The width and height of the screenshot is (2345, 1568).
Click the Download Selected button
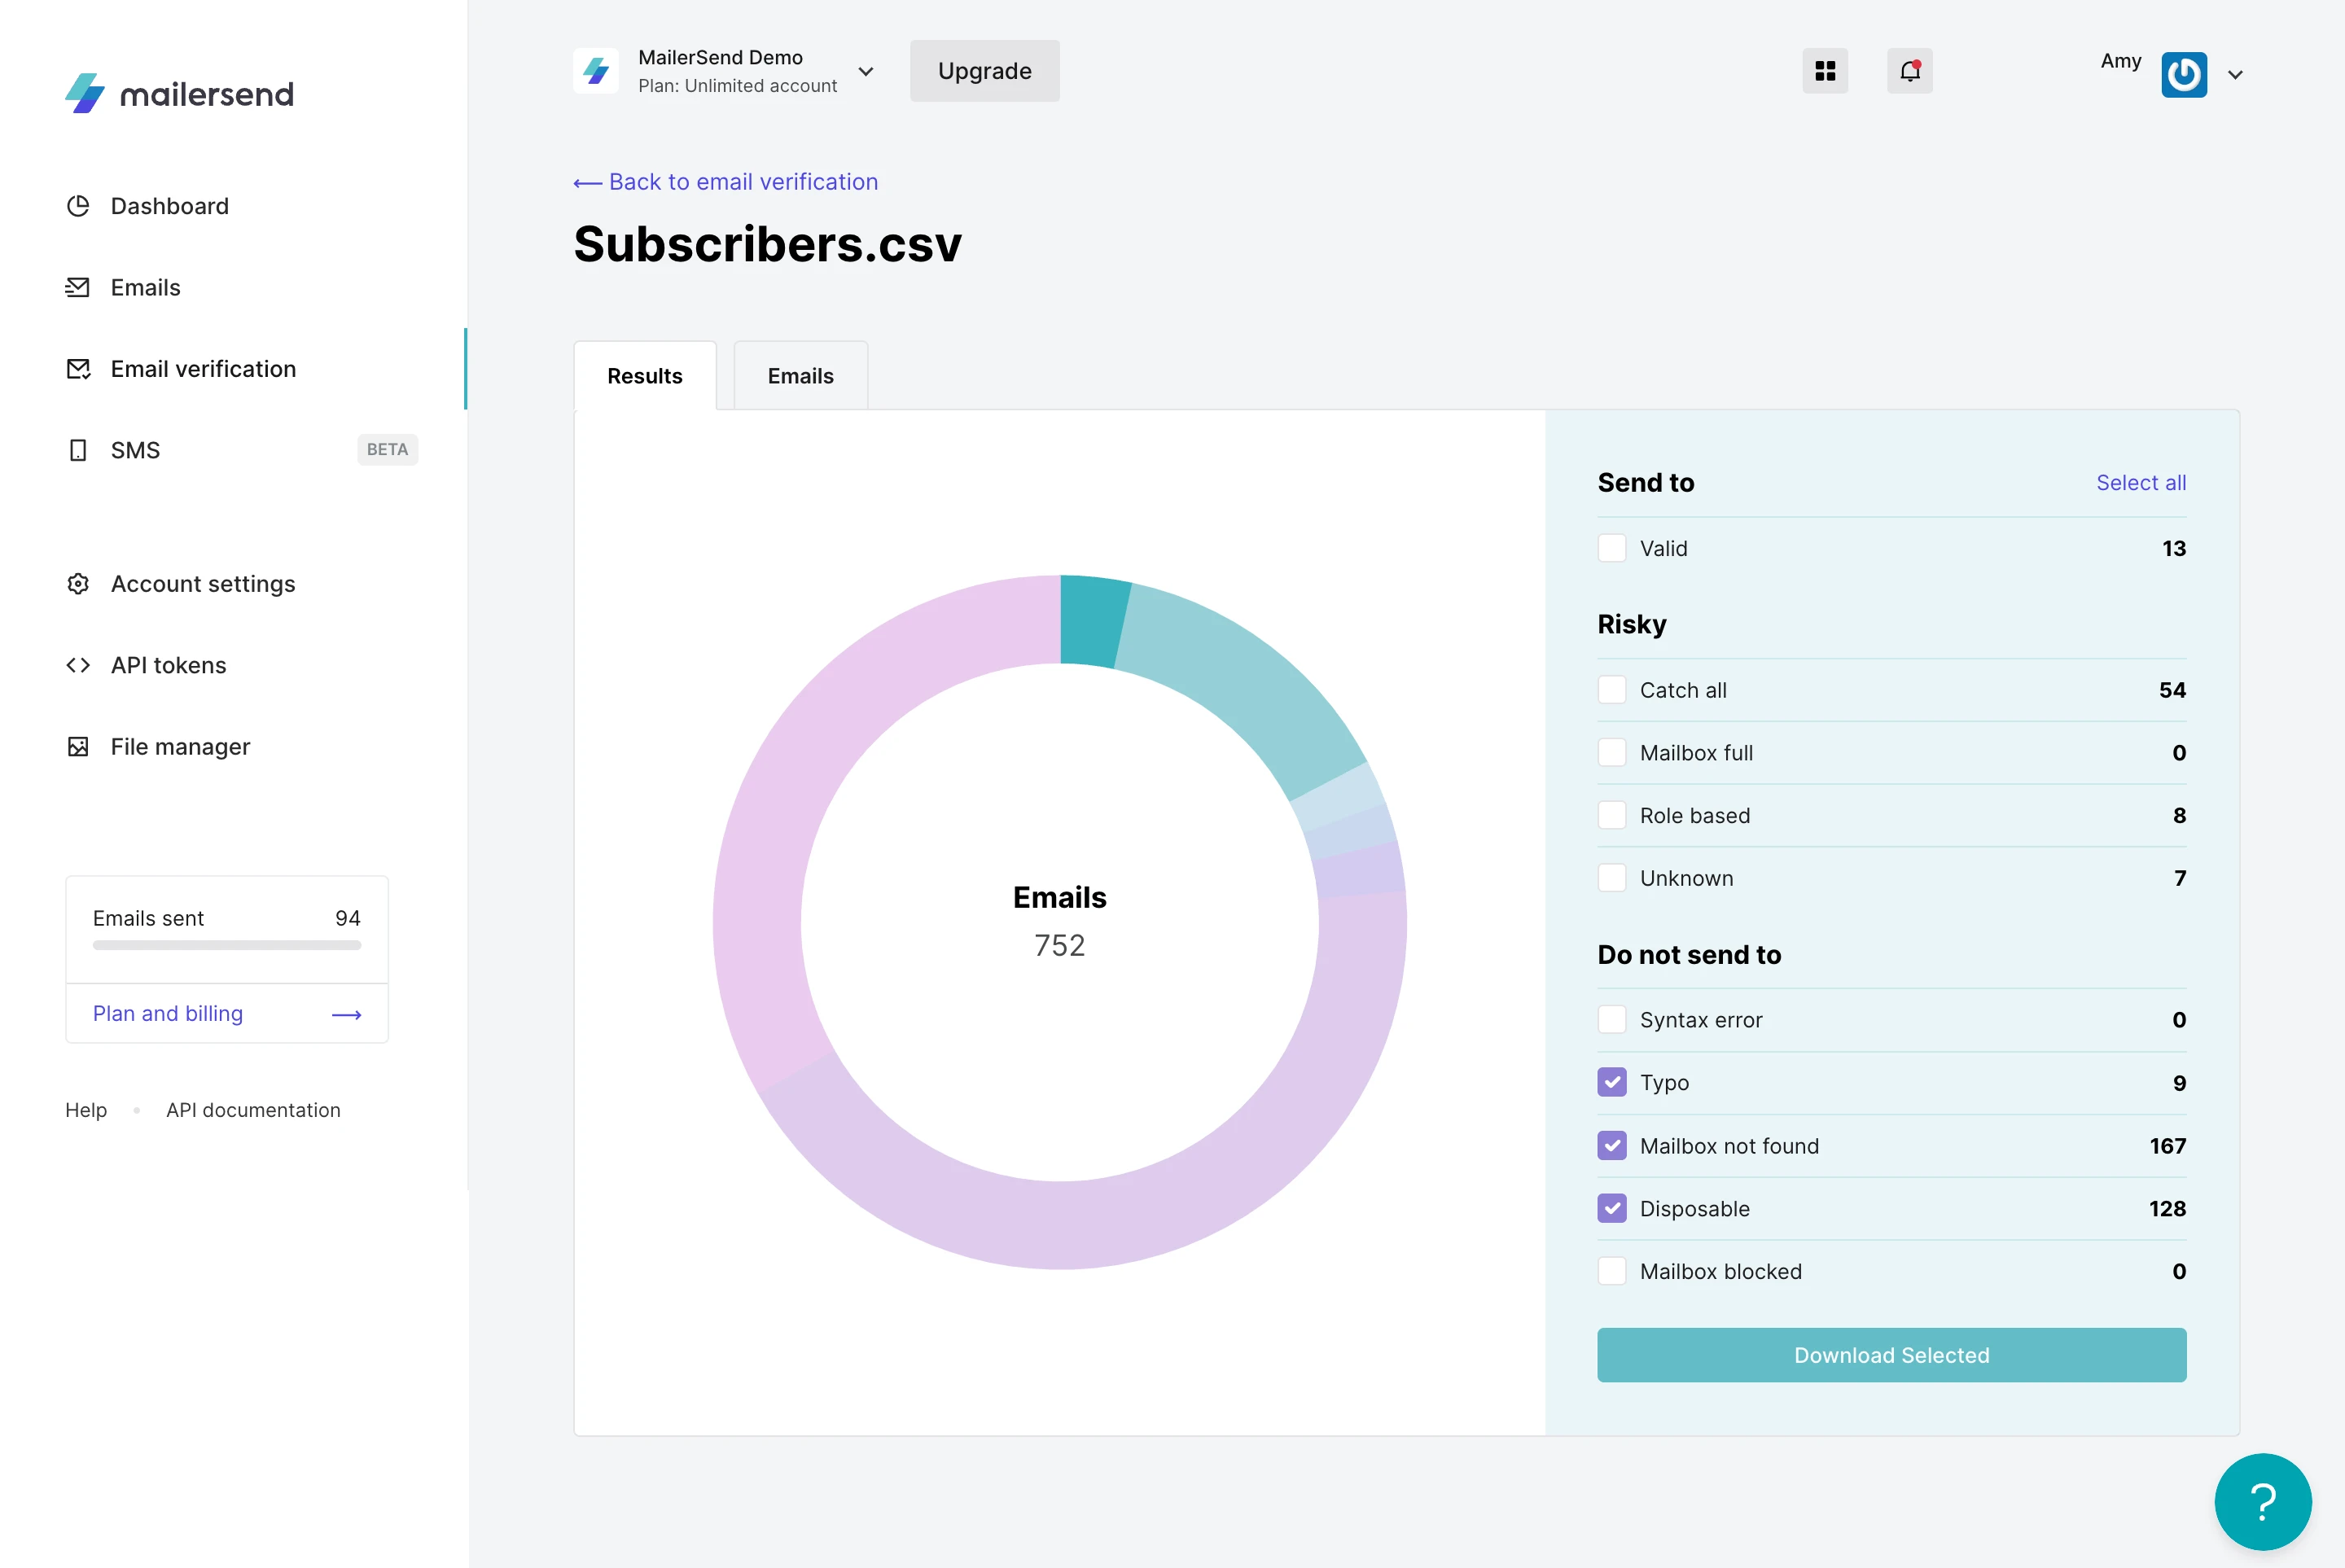[1892, 1356]
